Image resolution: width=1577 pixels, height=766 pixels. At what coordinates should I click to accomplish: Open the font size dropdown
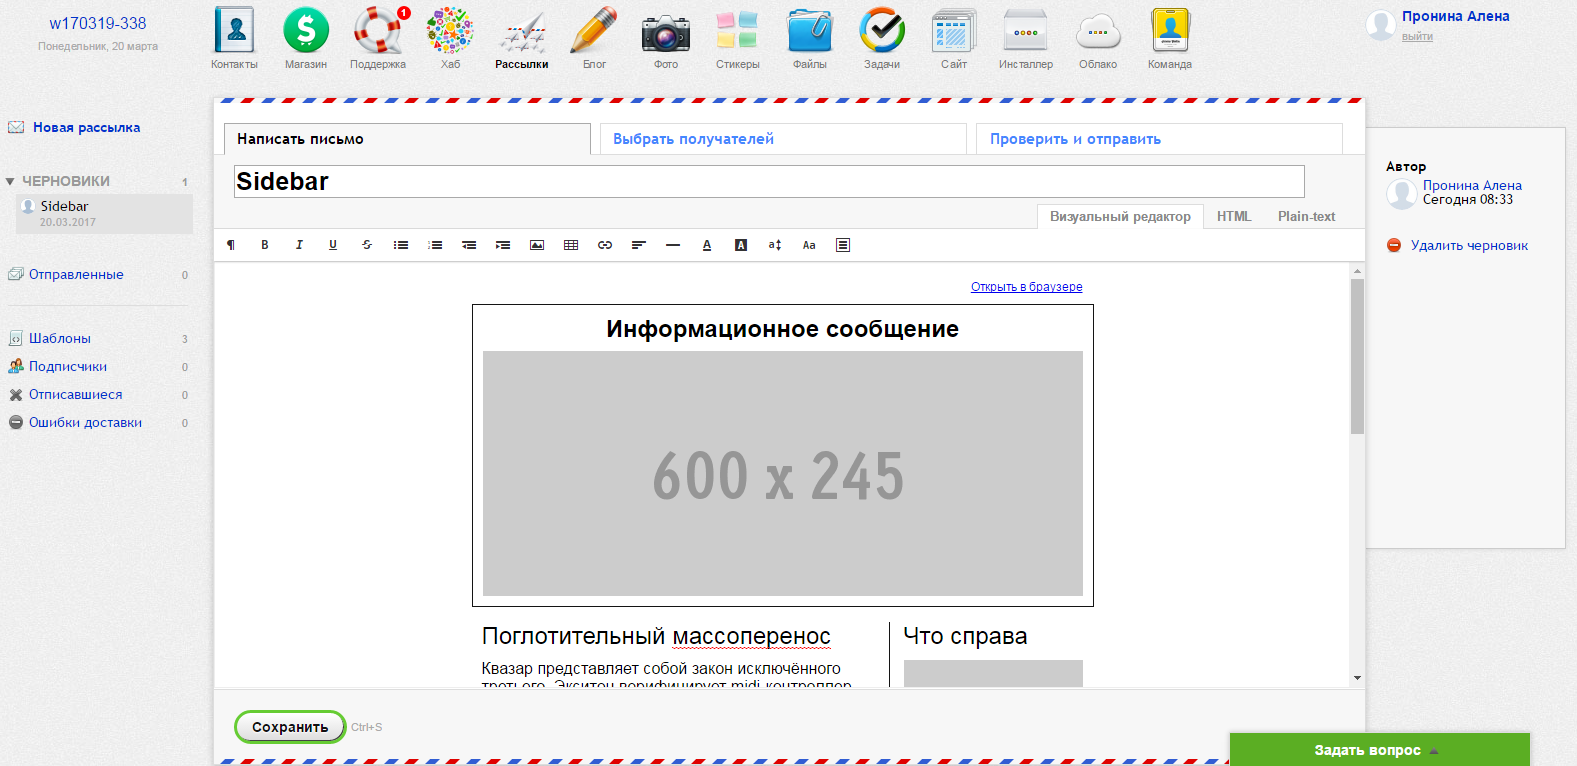click(x=775, y=245)
